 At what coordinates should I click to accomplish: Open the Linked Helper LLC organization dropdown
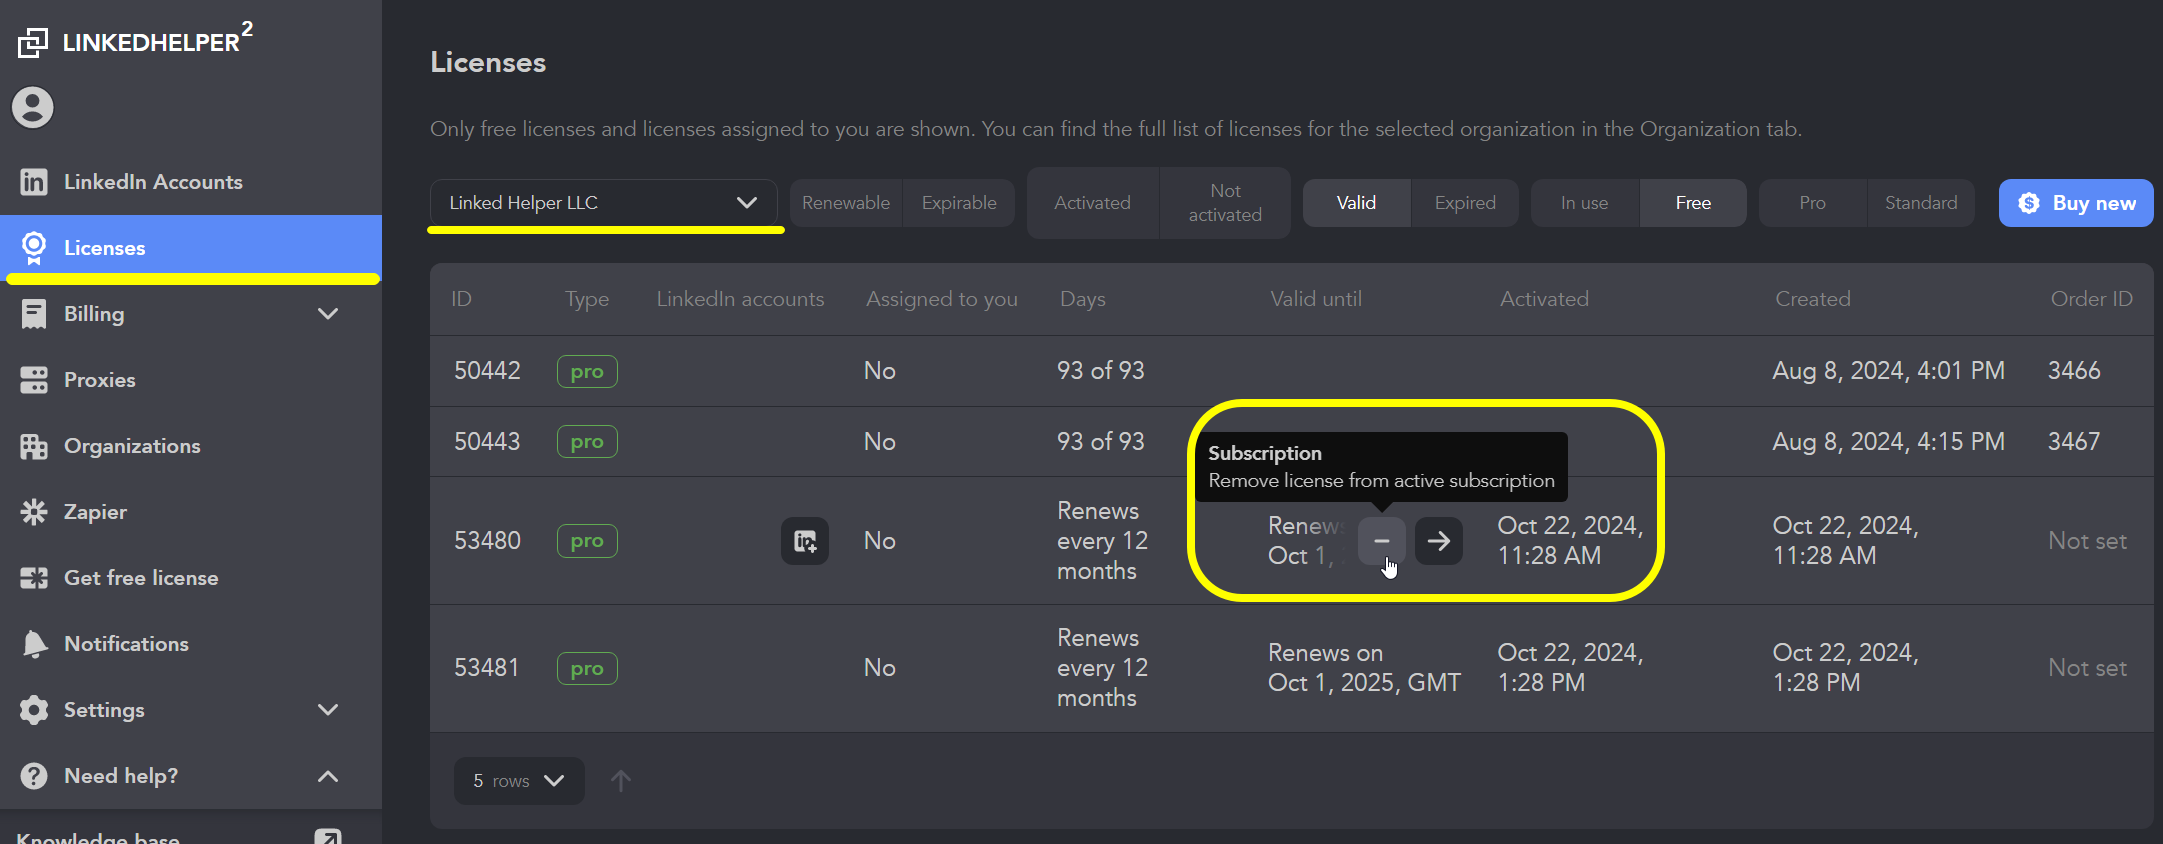(603, 203)
